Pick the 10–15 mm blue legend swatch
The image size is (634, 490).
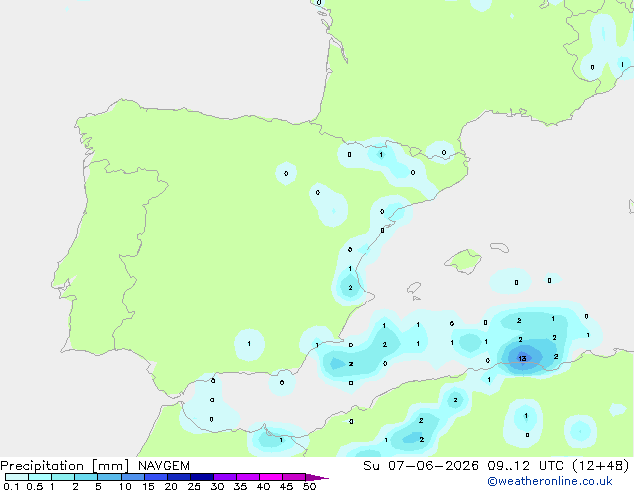point(132,477)
